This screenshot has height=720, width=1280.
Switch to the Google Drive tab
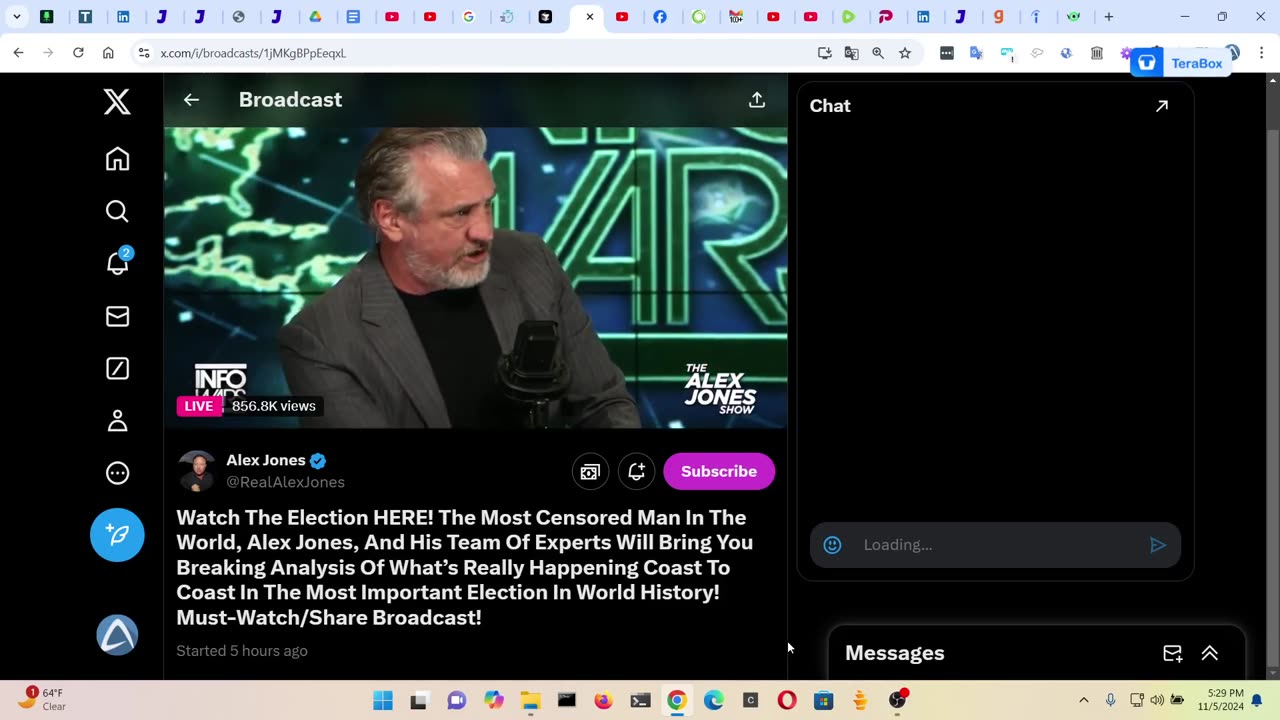pos(315,17)
